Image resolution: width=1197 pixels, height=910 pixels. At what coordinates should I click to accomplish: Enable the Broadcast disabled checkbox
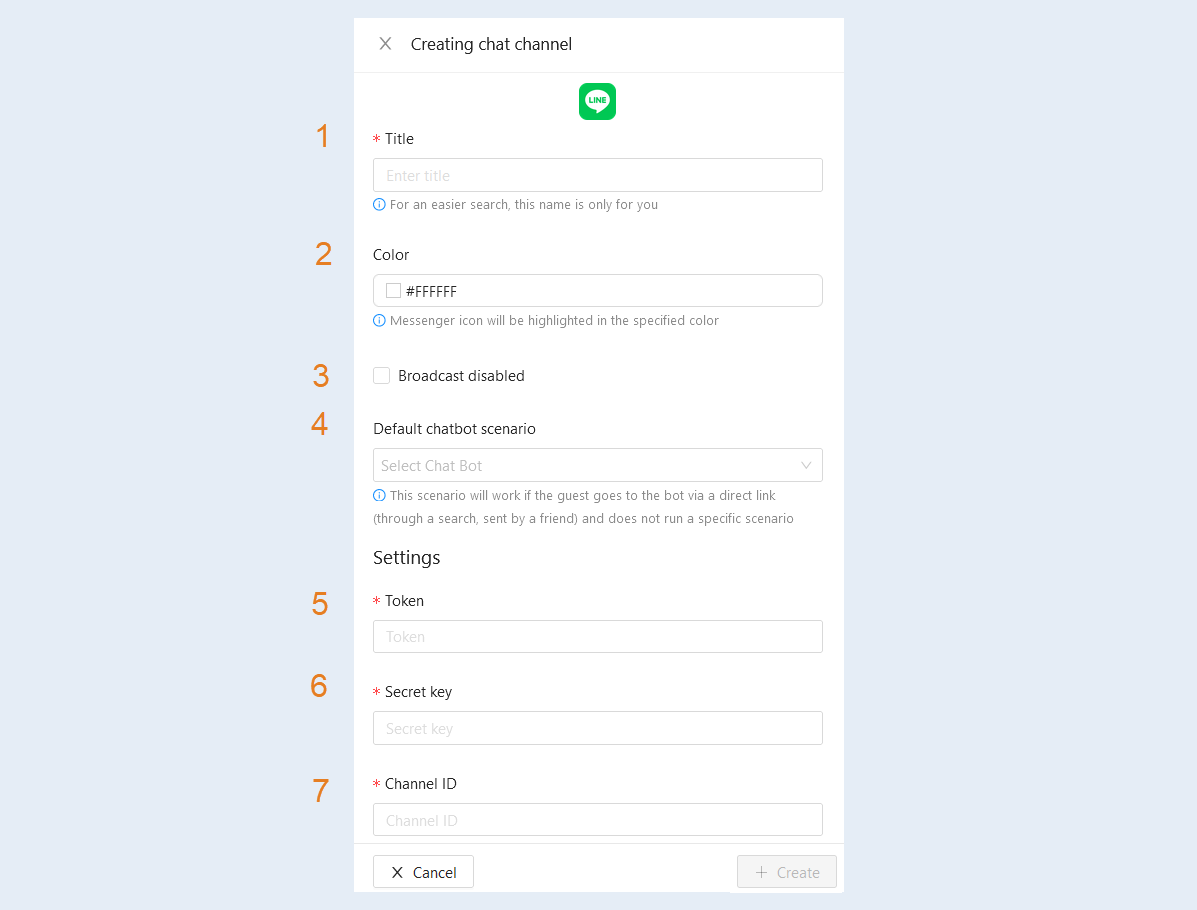pyautogui.click(x=382, y=376)
